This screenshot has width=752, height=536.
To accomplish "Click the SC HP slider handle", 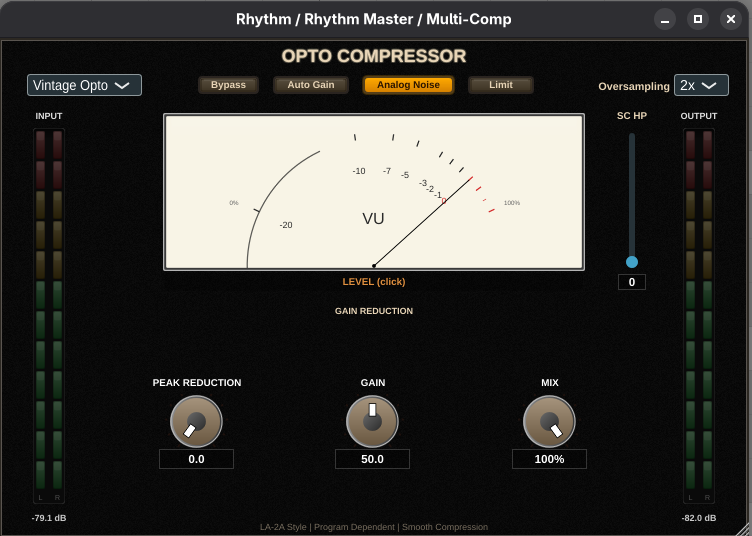I will (x=632, y=262).
